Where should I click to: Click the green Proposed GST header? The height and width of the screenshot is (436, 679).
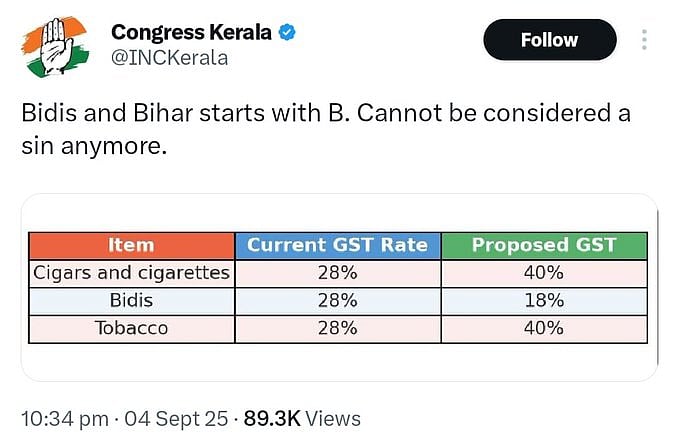pyautogui.click(x=544, y=245)
